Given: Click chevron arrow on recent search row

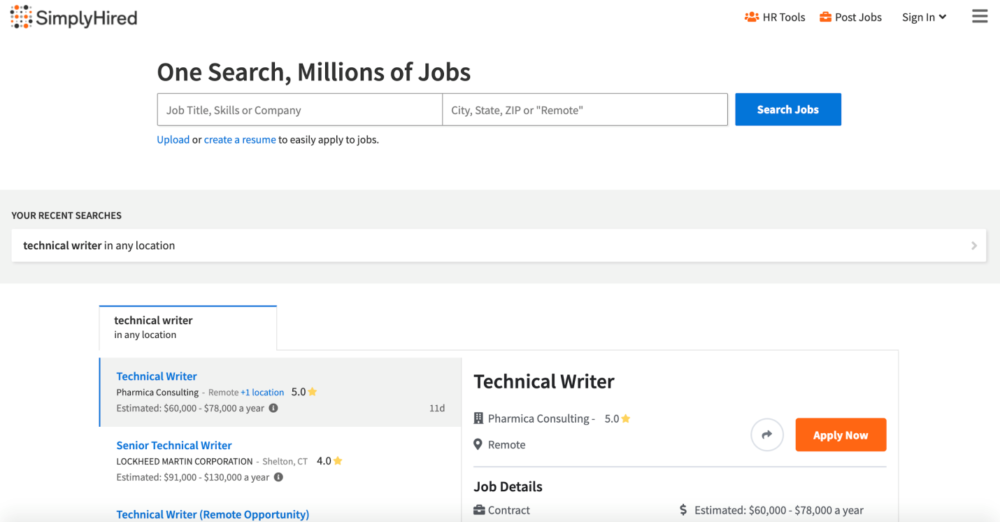Looking at the screenshot, I should (x=974, y=246).
